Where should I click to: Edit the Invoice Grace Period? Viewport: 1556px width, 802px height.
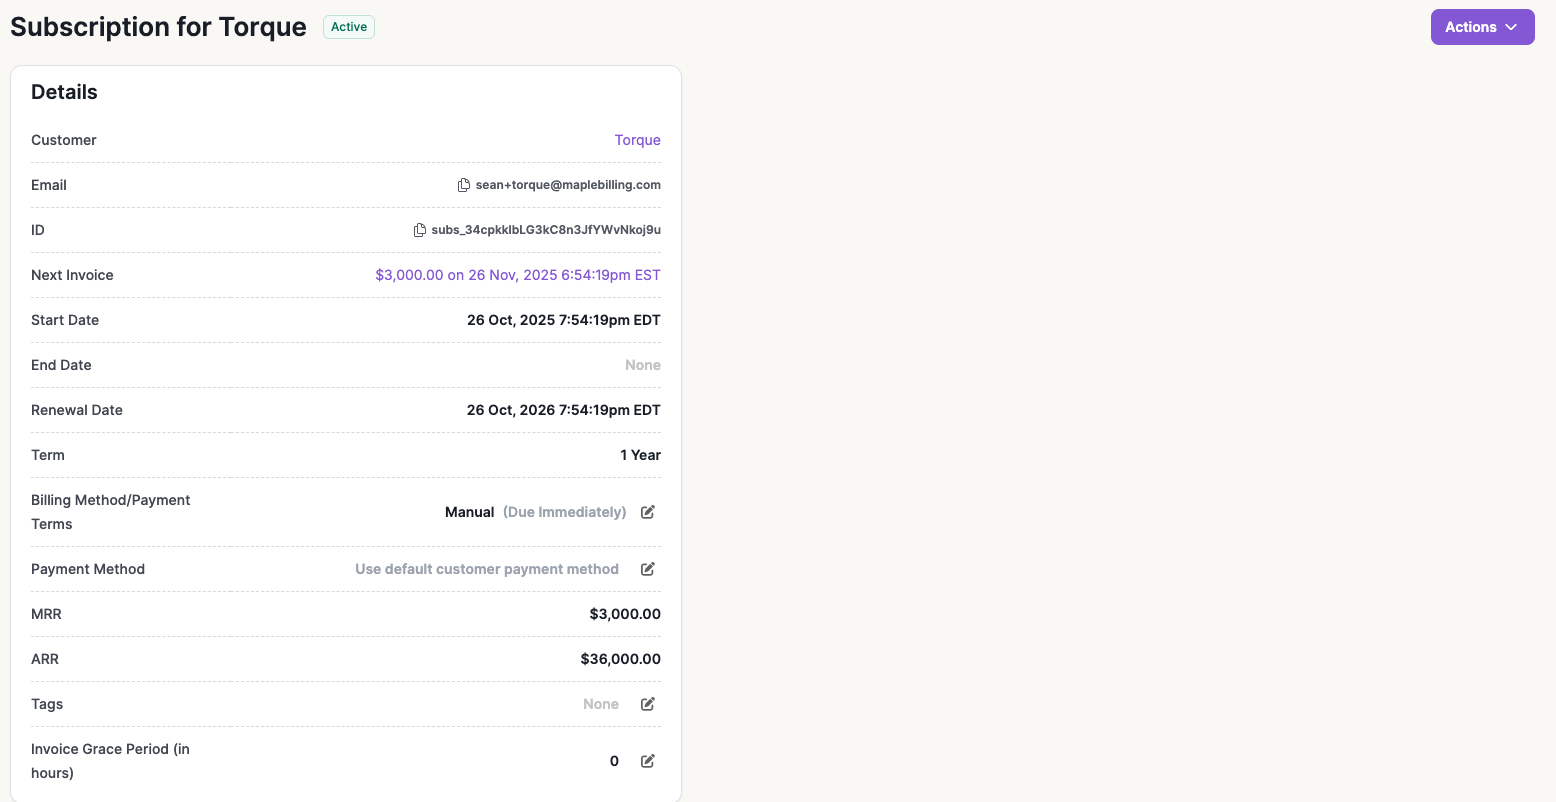(x=648, y=761)
